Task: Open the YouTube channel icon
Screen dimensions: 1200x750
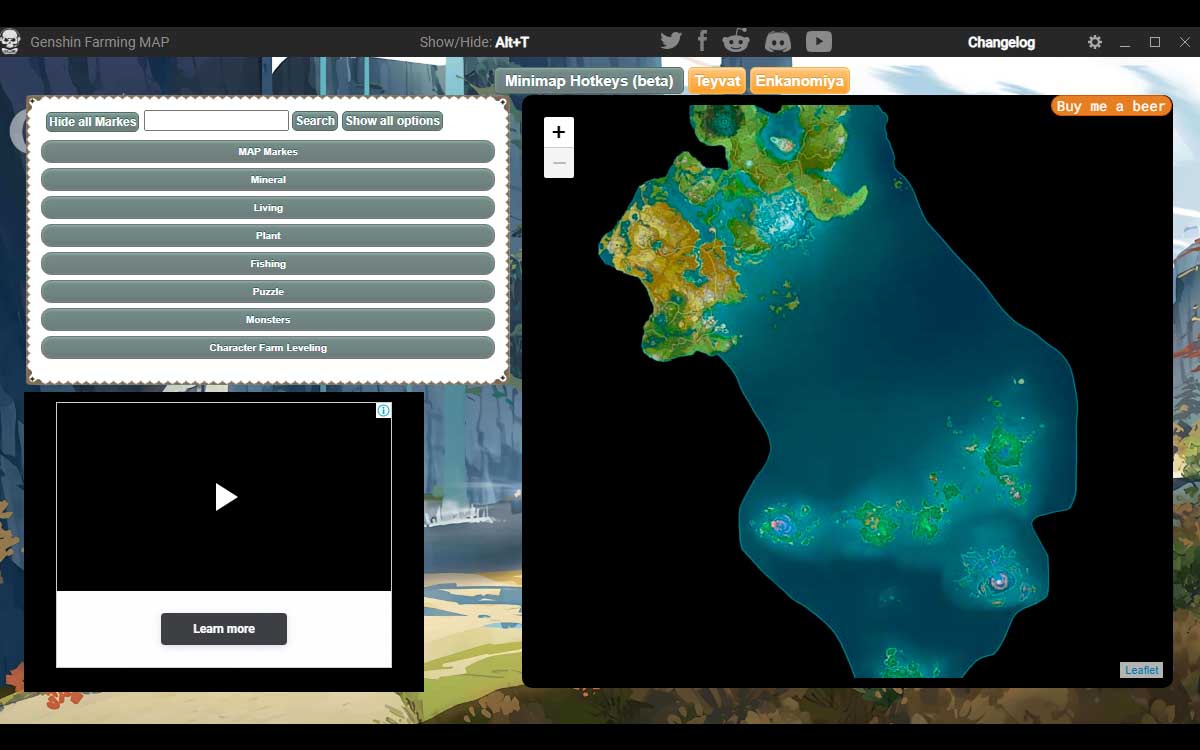Action: 818,41
